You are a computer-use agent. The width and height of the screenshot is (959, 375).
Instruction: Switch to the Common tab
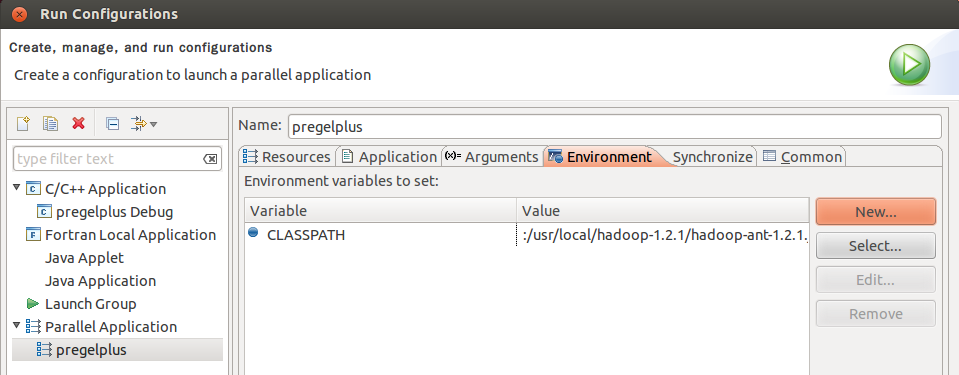coord(802,157)
